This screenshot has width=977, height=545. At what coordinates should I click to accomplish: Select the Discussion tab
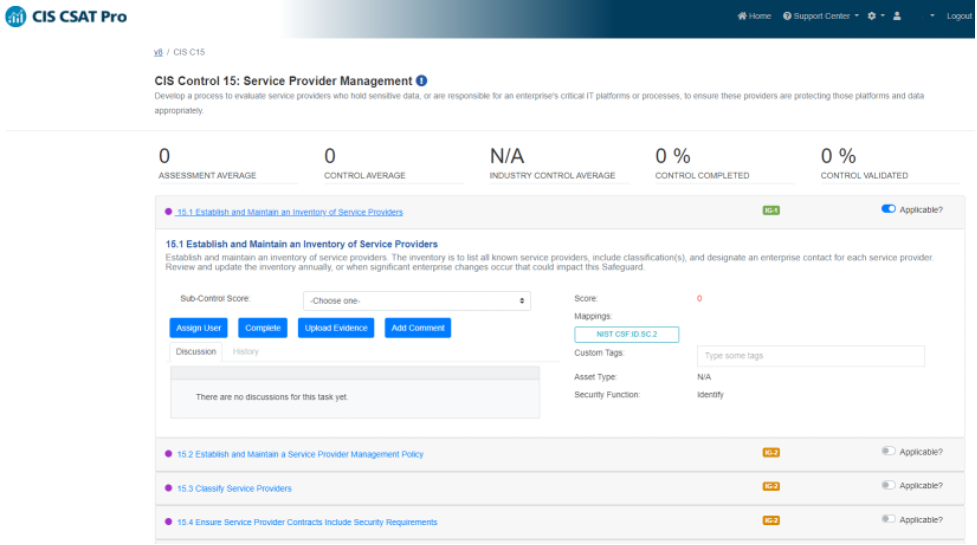tap(196, 352)
